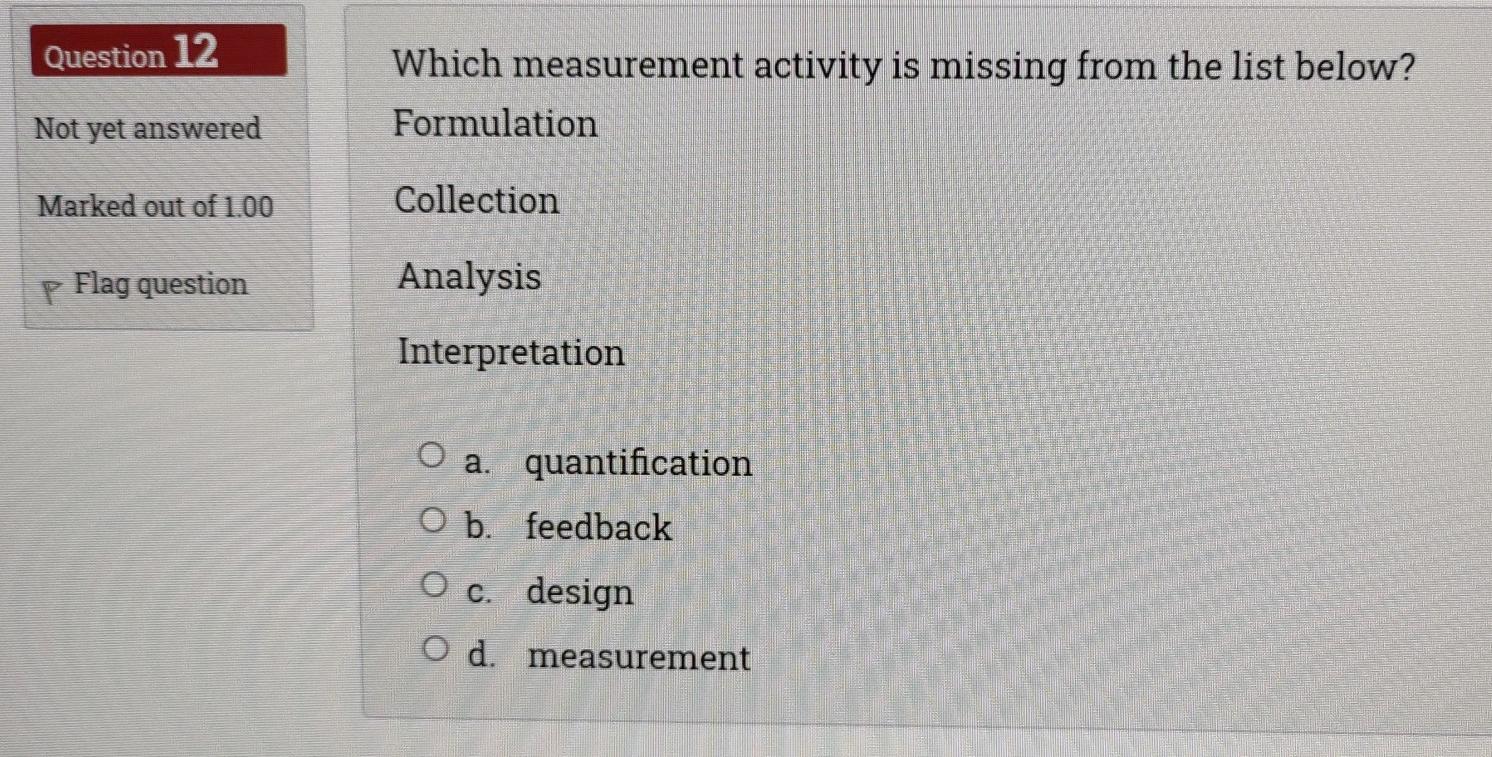The height and width of the screenshot is (757, 1492).
Task: Click the list item Interpretation
Action: click(x=510, y=352)
